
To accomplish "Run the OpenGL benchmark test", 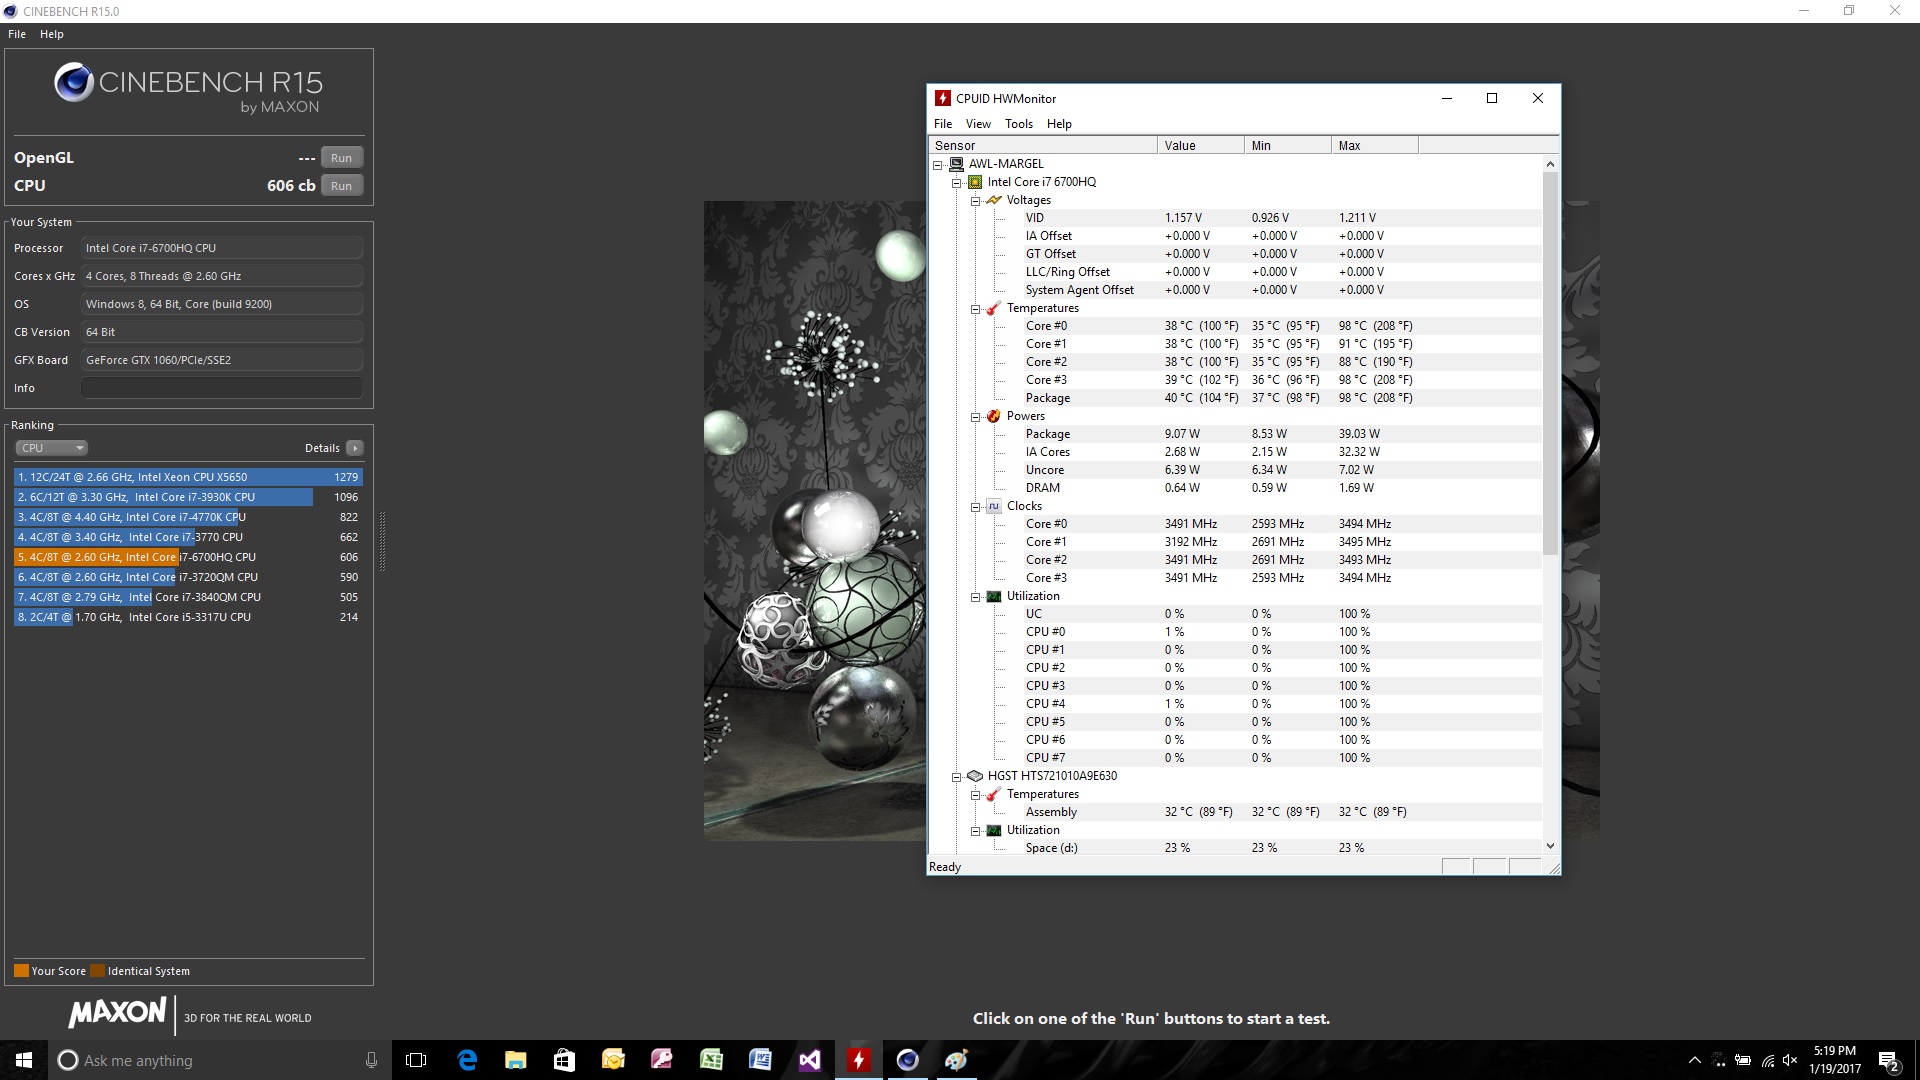I will (x=341, y=158).
